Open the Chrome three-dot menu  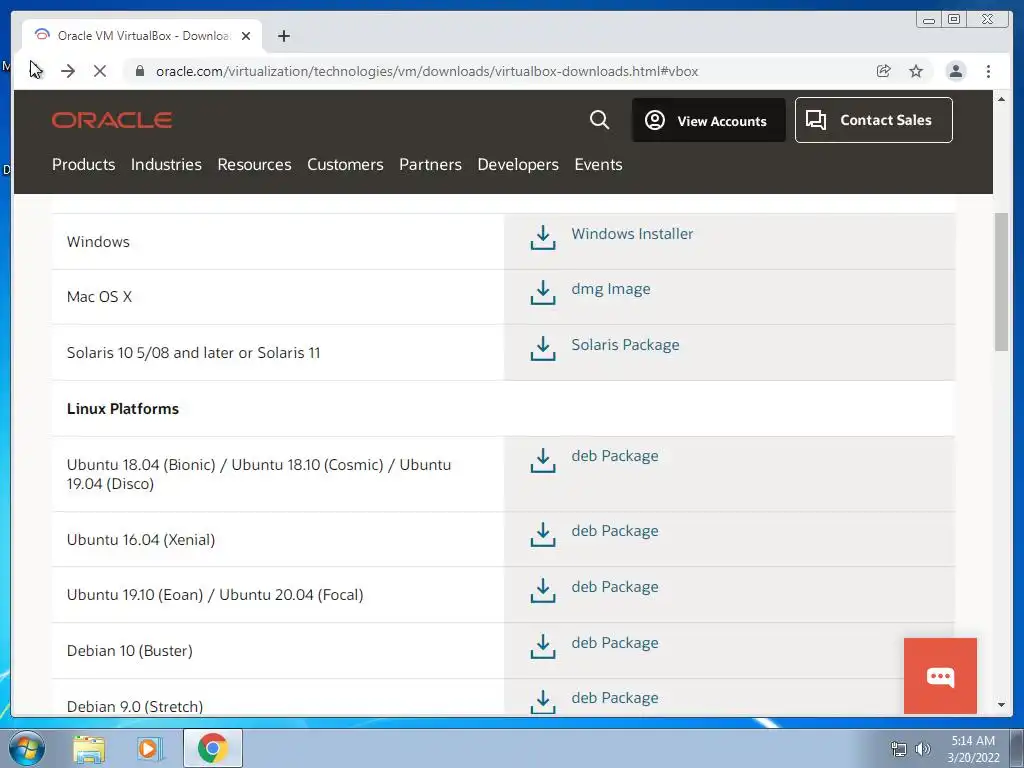[x=988, y=71]
